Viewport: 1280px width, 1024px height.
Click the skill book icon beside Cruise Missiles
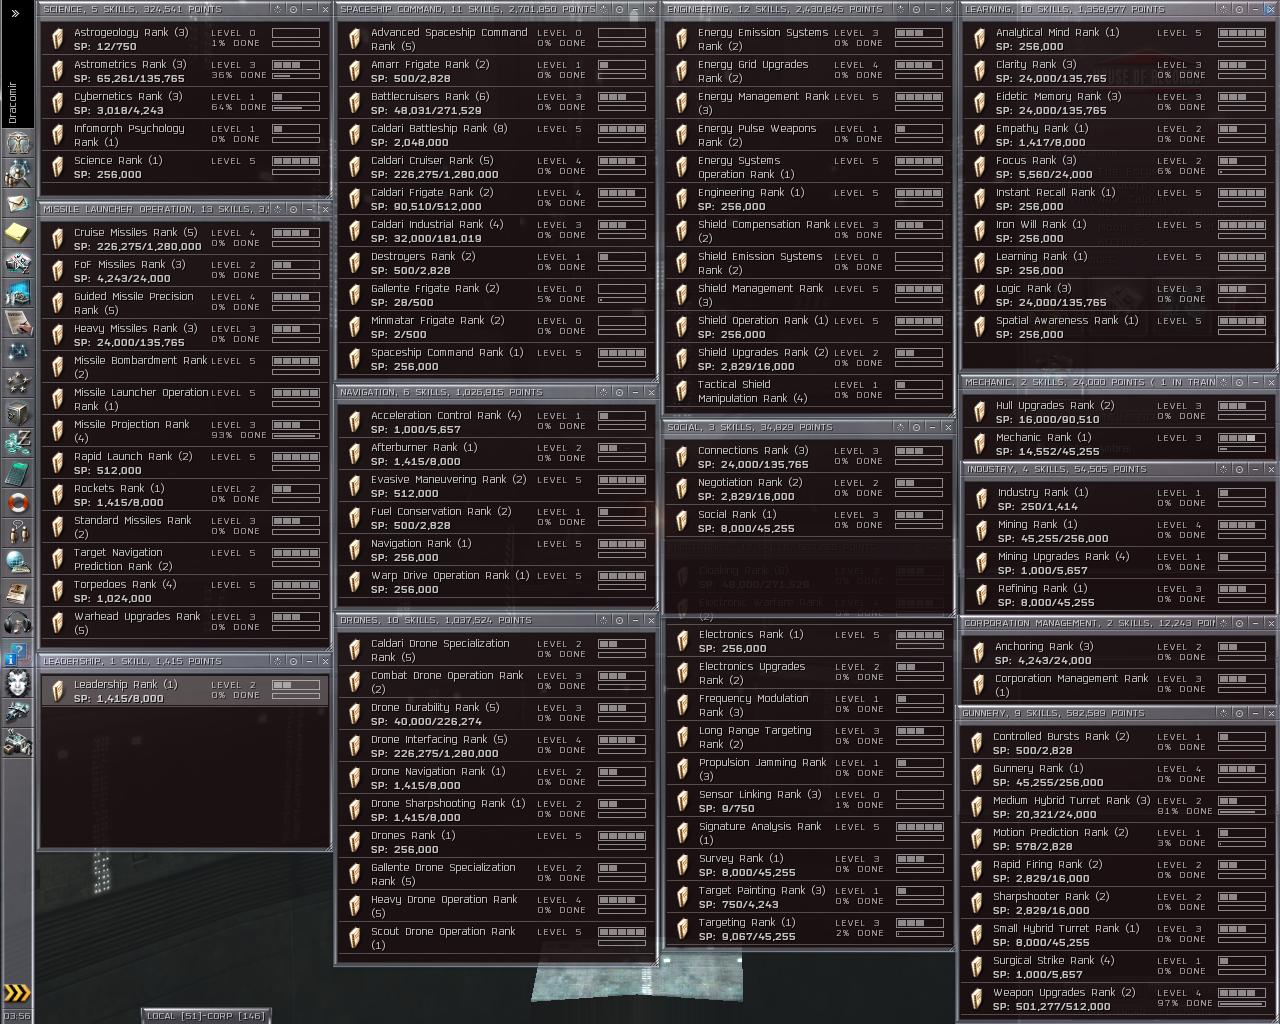point(58,239)
